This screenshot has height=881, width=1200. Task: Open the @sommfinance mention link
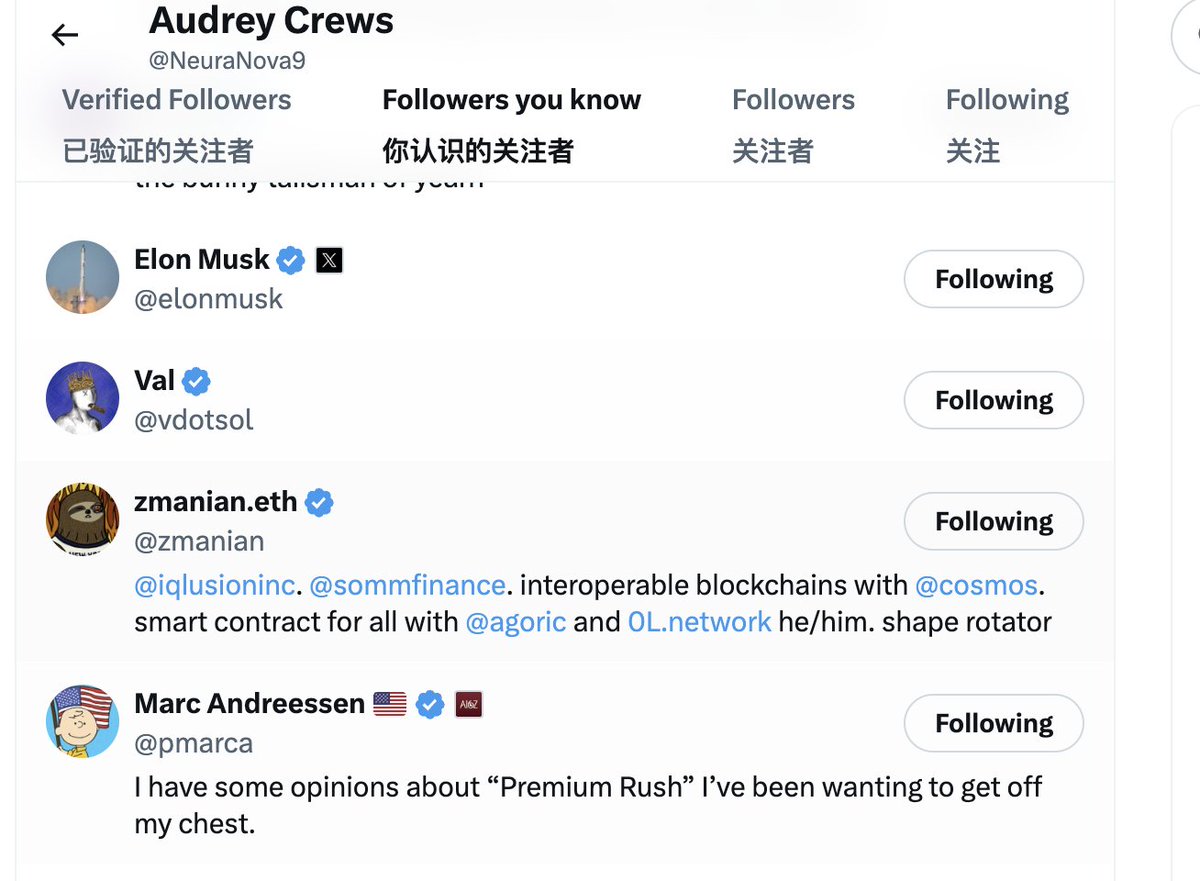[x=407, y=585]
